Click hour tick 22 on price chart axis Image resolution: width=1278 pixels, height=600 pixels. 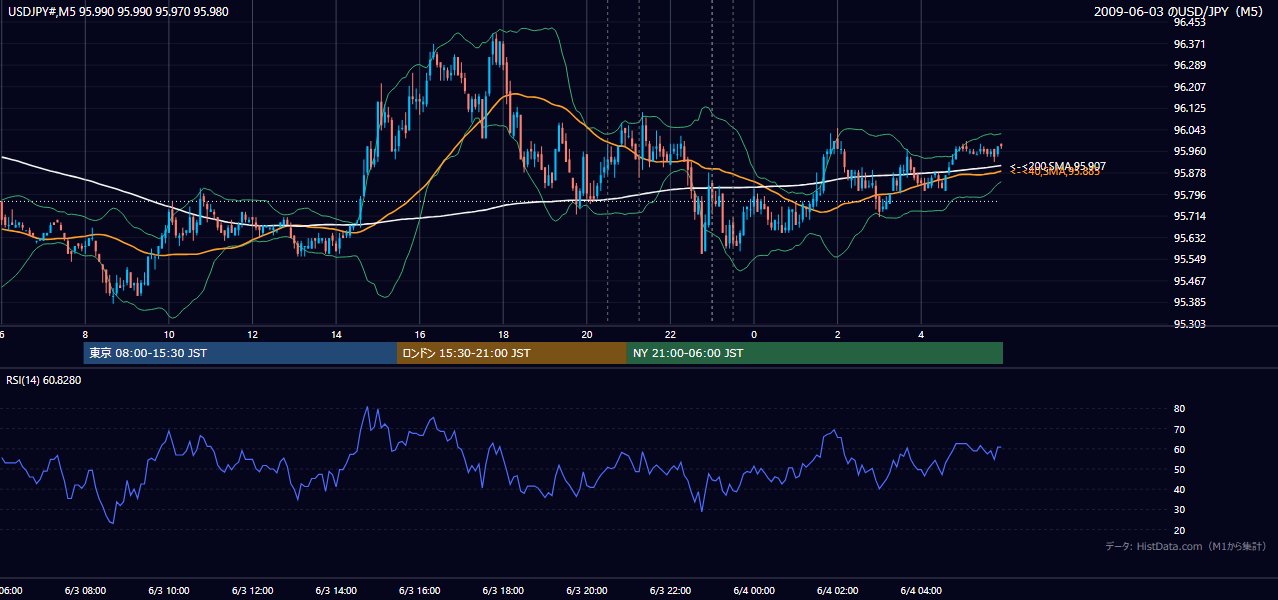coord(671,334)
